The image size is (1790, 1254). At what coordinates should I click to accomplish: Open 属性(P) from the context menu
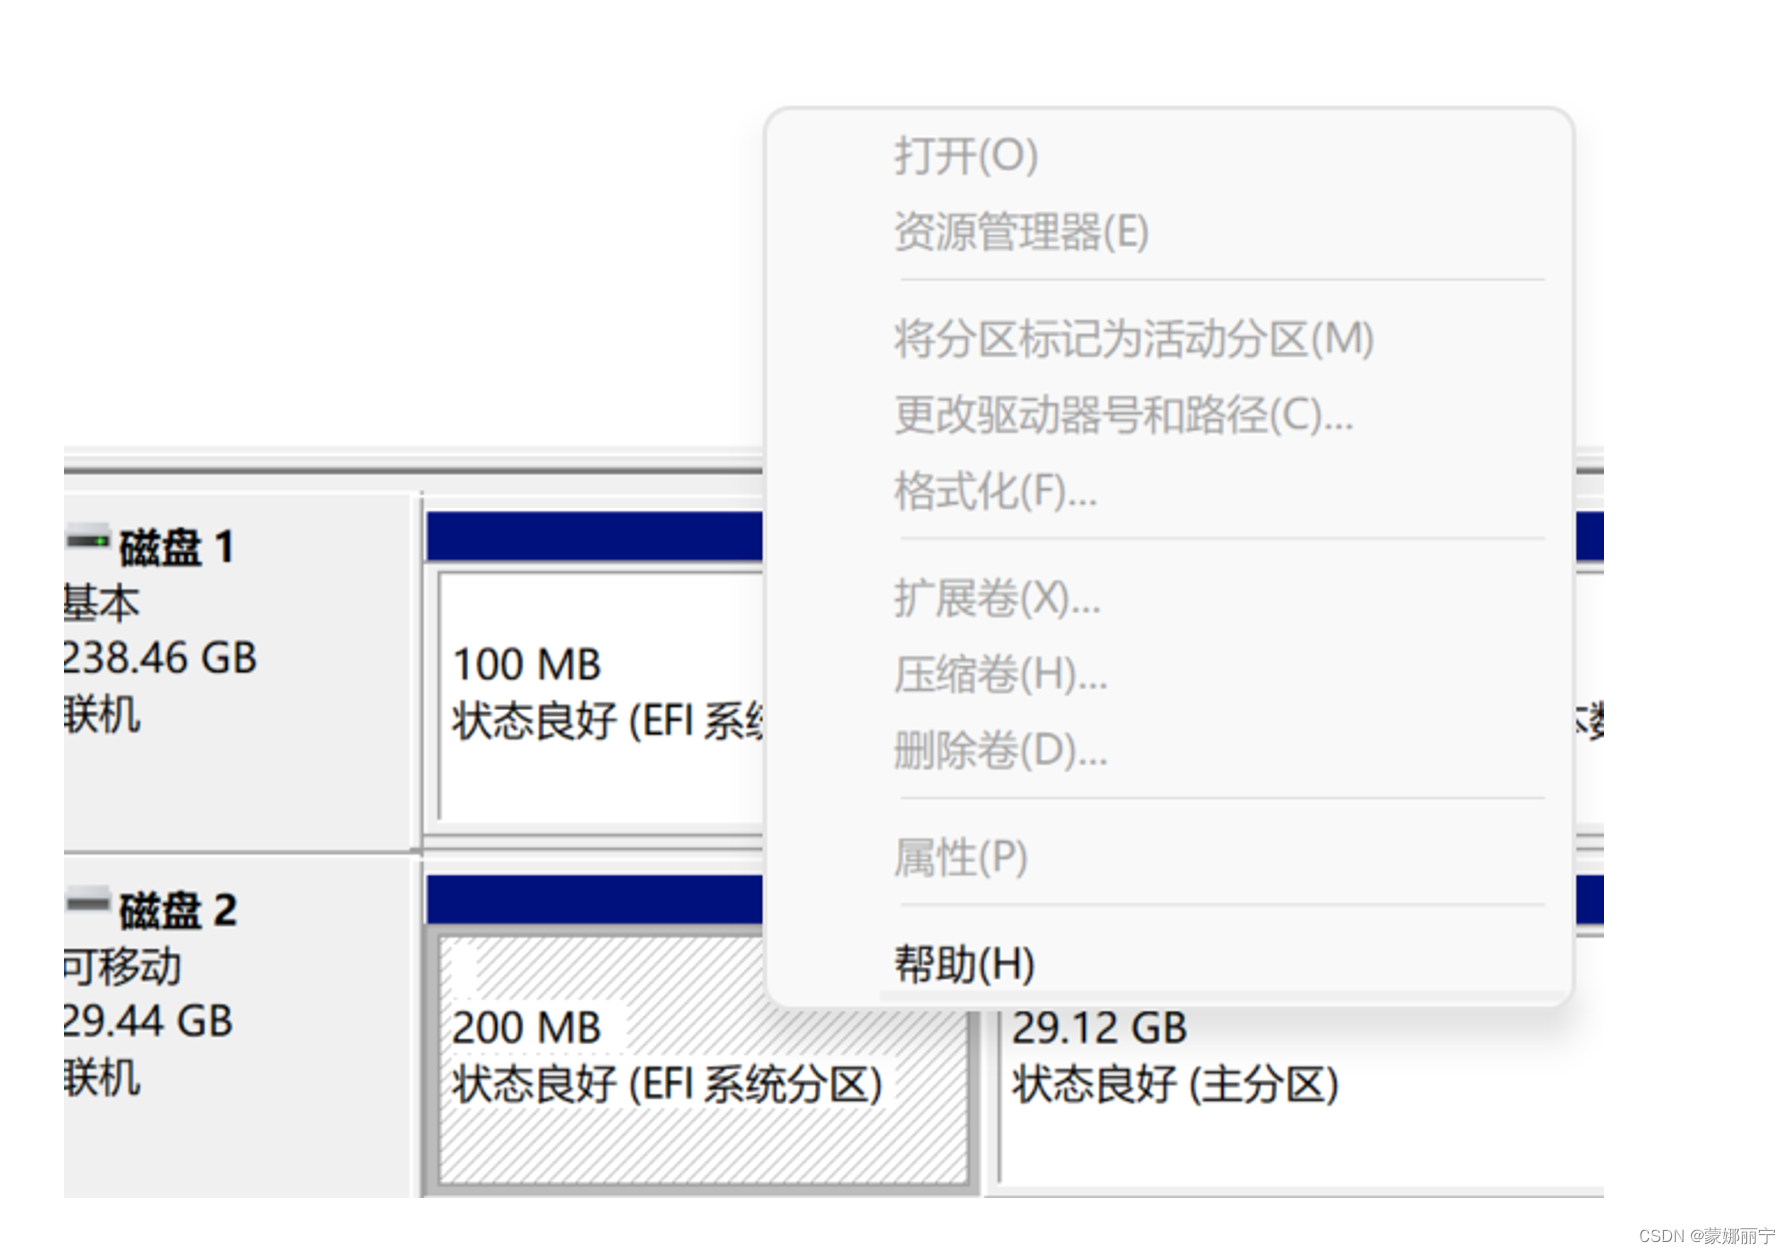click(x=960, y=857)
